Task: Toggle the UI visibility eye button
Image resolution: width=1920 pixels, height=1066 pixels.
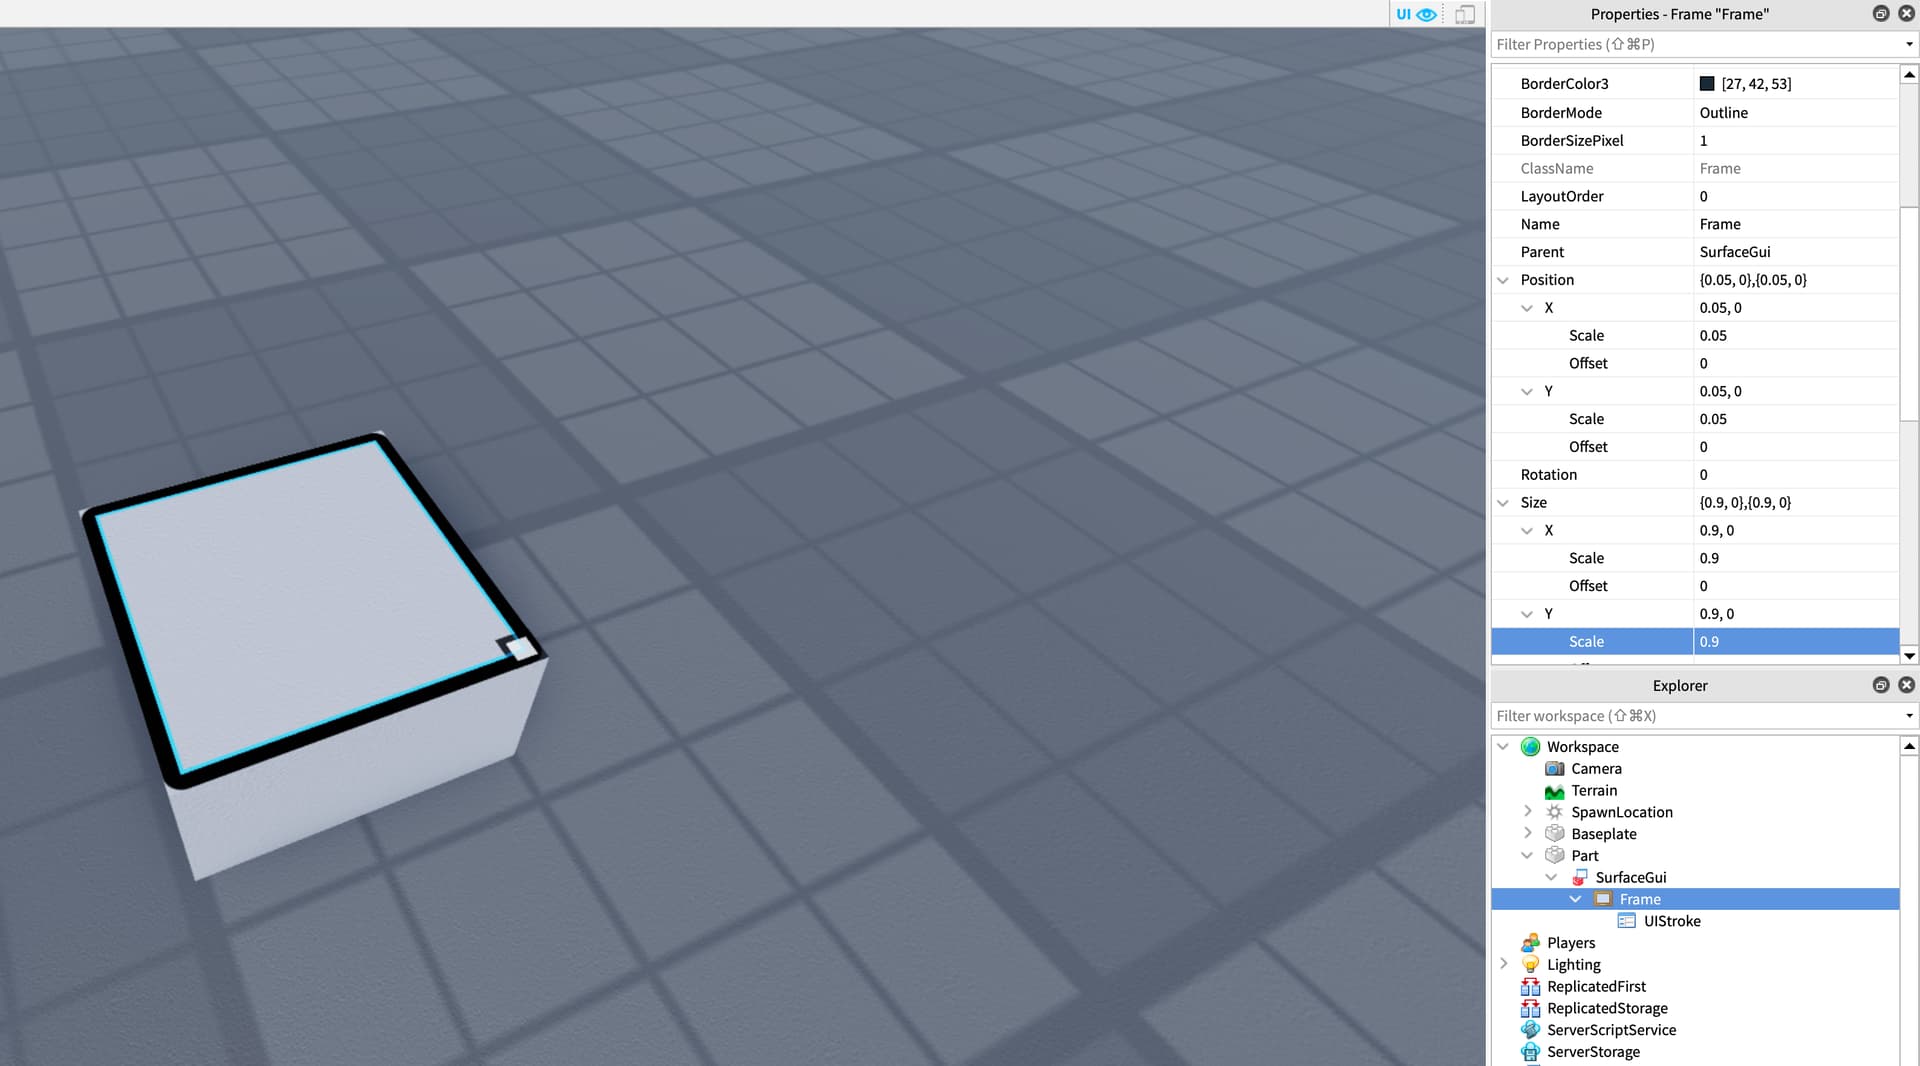Action: click(1416, 14)
